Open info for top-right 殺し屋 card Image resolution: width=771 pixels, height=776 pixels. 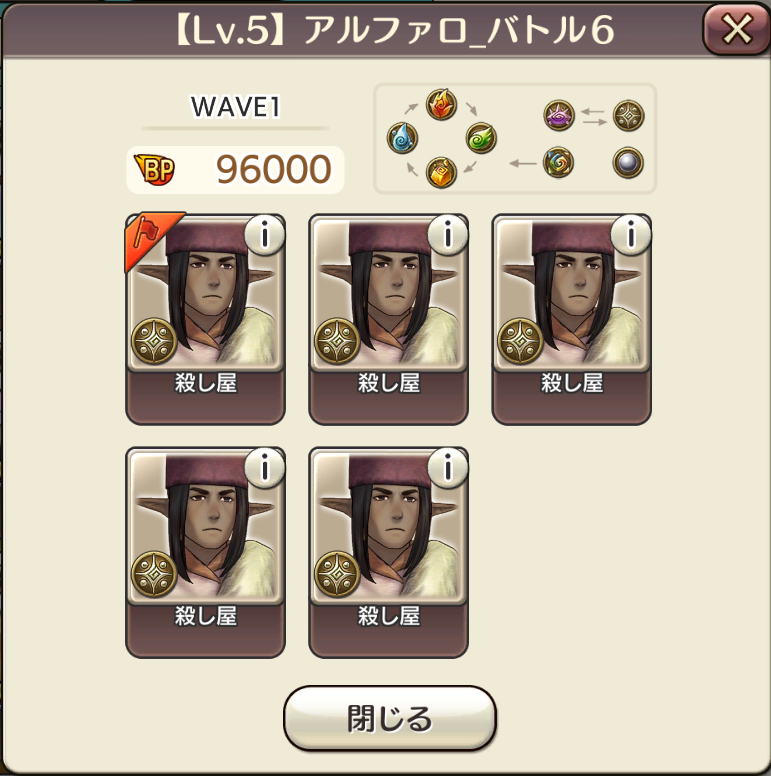point(631,236)
